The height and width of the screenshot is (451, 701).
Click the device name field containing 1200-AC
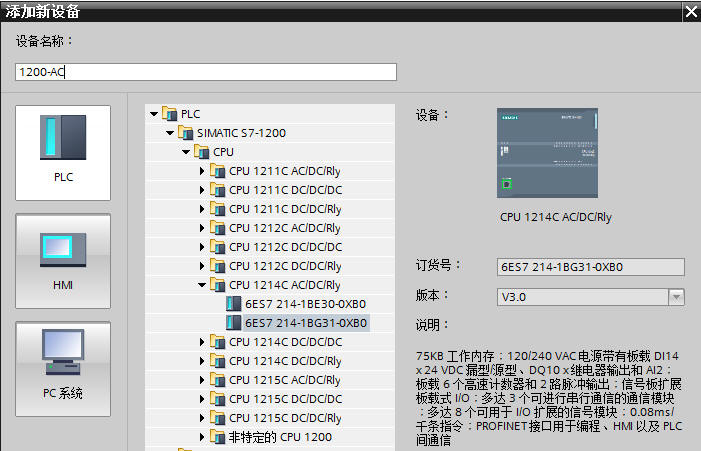206,72
